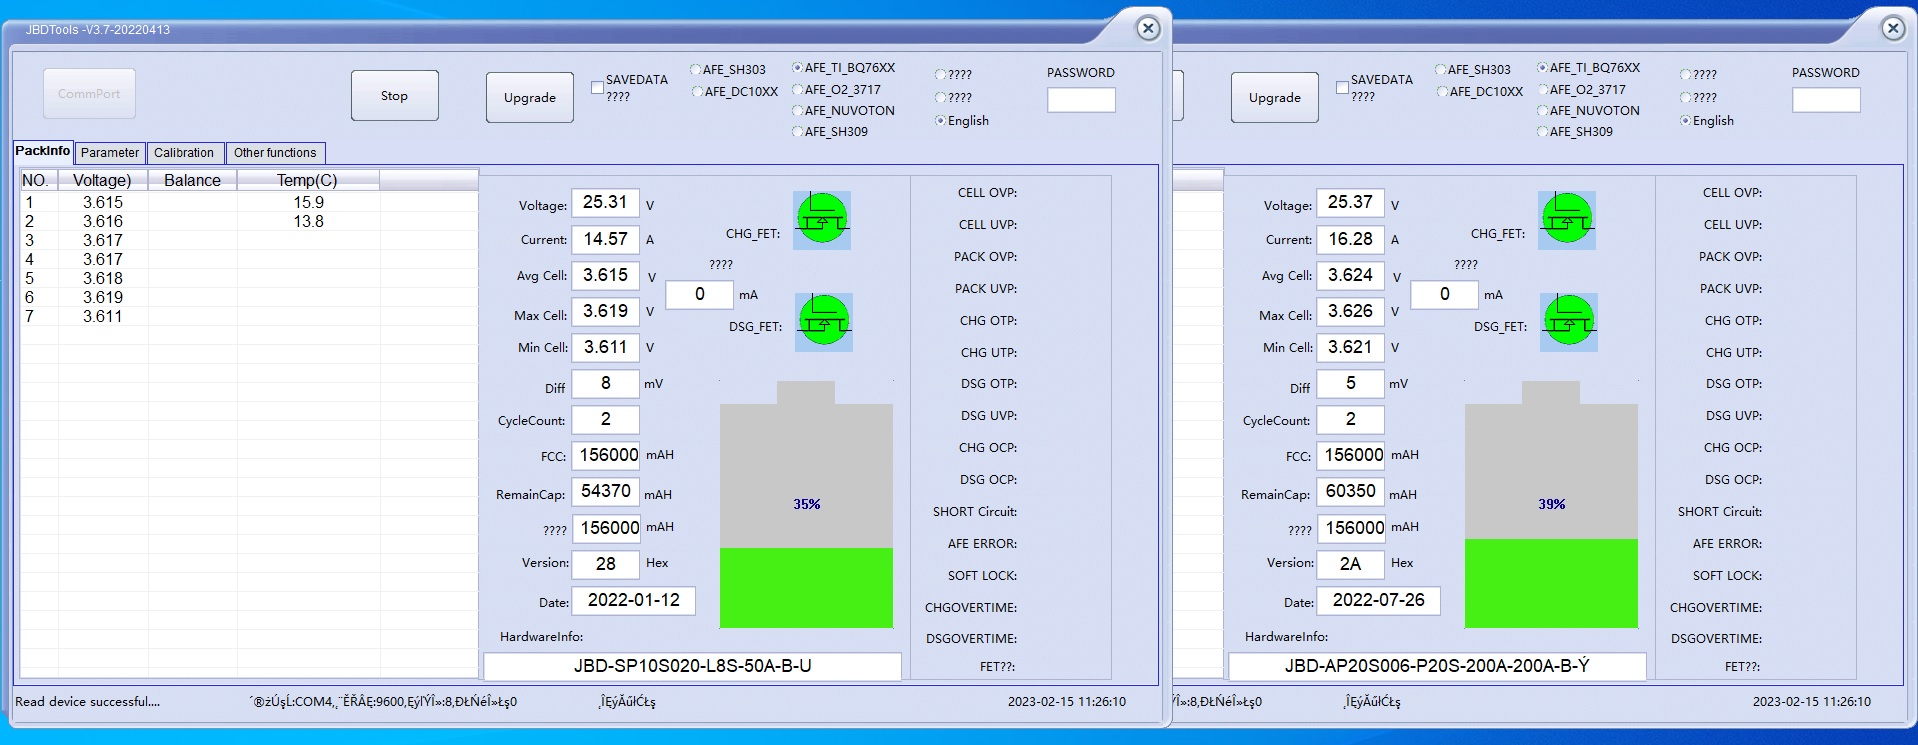Click the DSG_FET icon beside 3.626 Max Cell
The width and height of the screenshot is (1918, 745).
pos(1568,322)
